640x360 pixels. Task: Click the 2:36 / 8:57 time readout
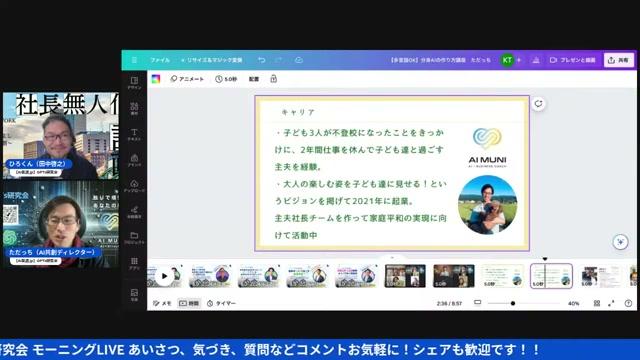coord(449,303)
